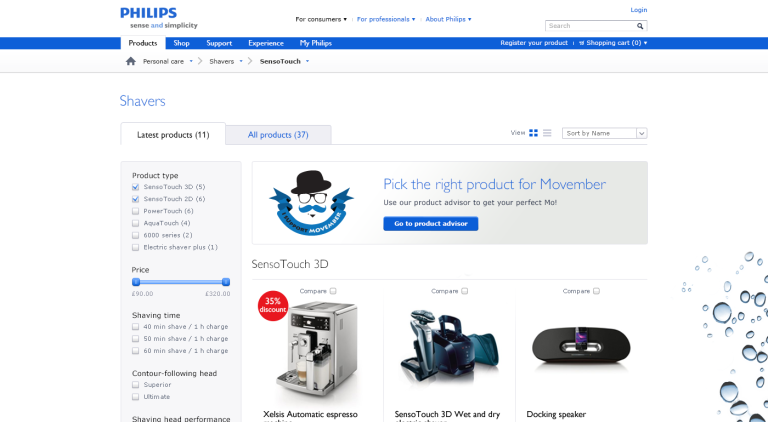Expand the About Philips menu
768x422 pixels.
[448, 19]
